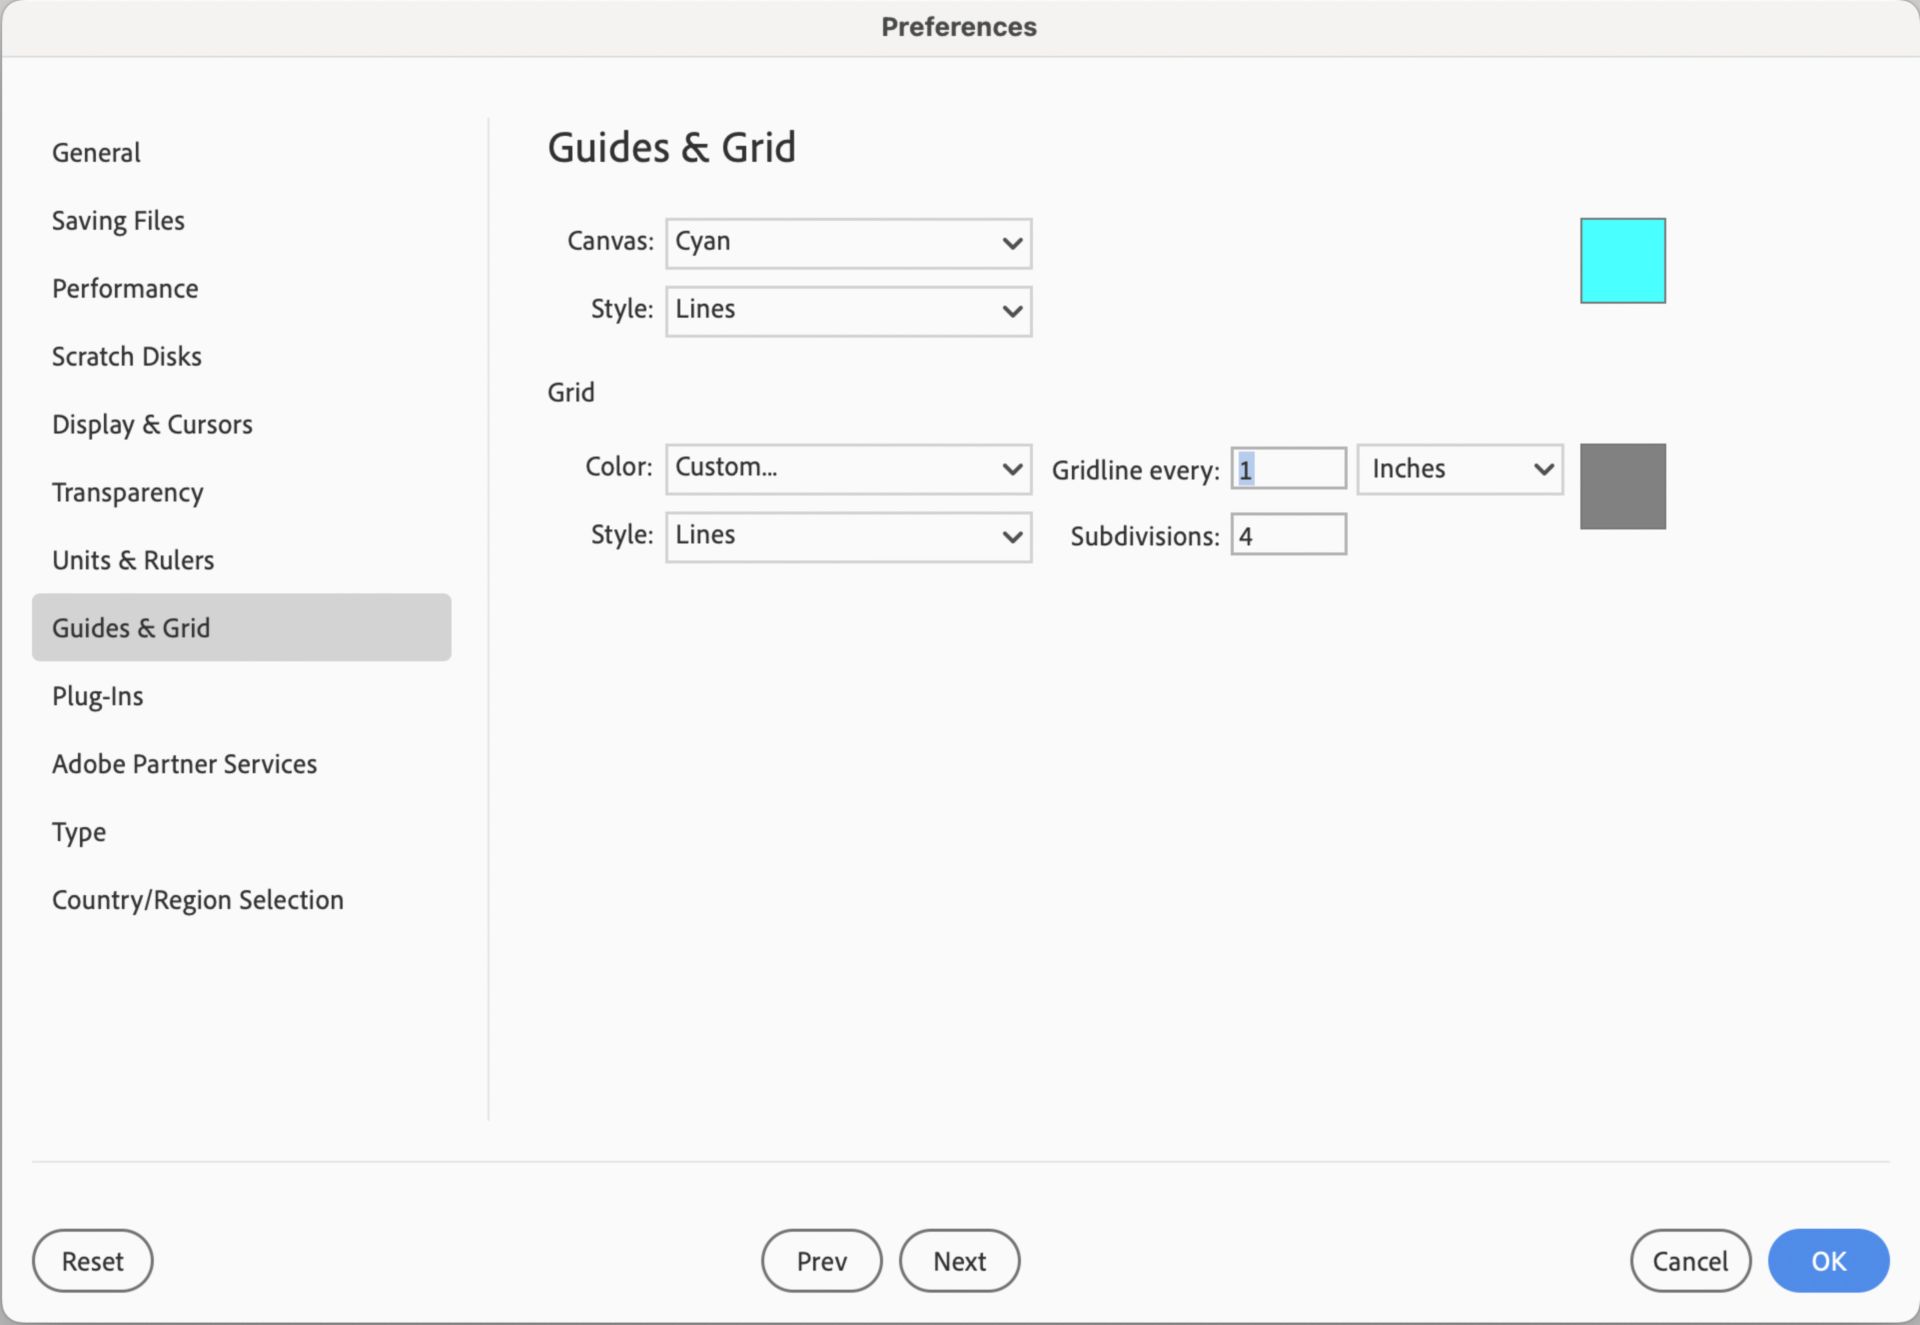Open the Grid Color dropdown
This screenshot has width=1920, height=1325.
pyautogui.click(x=848, y=469)
